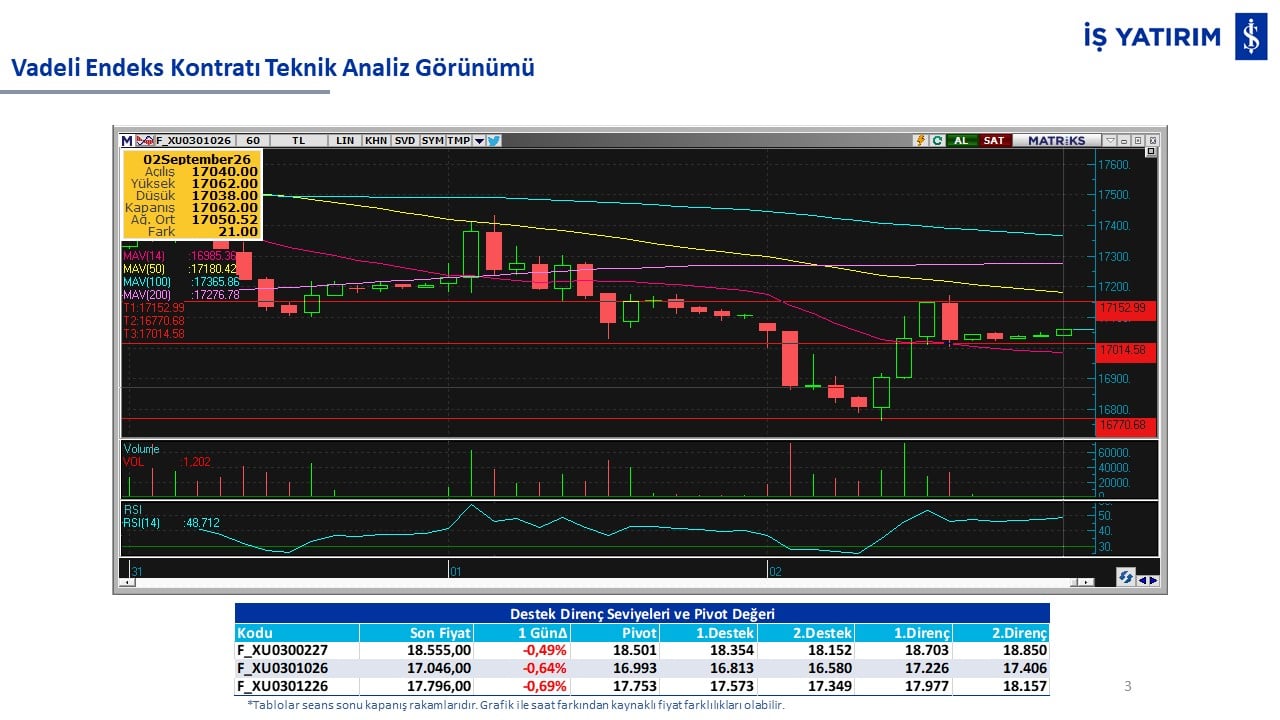Select the TMP toolbar item

tap(459, 141)
